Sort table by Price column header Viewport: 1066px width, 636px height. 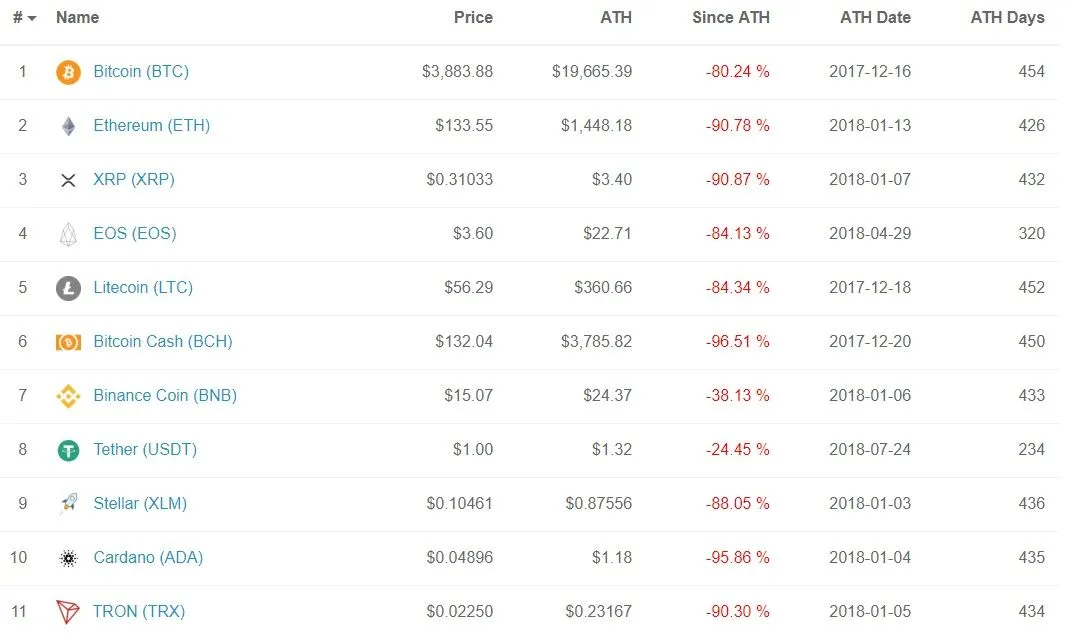473,18
